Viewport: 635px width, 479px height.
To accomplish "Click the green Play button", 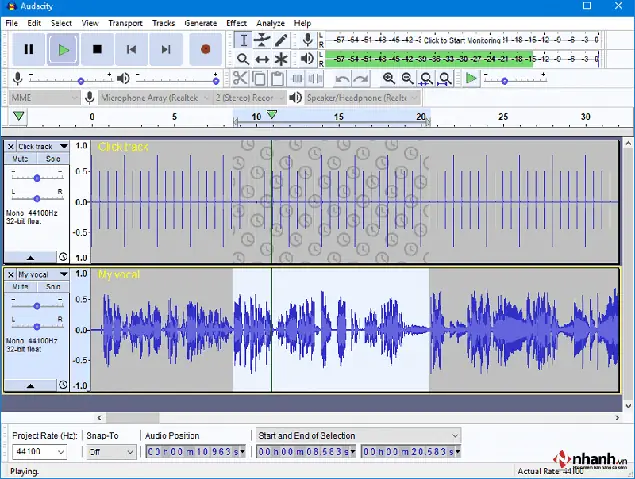I will tap(63, 49).
